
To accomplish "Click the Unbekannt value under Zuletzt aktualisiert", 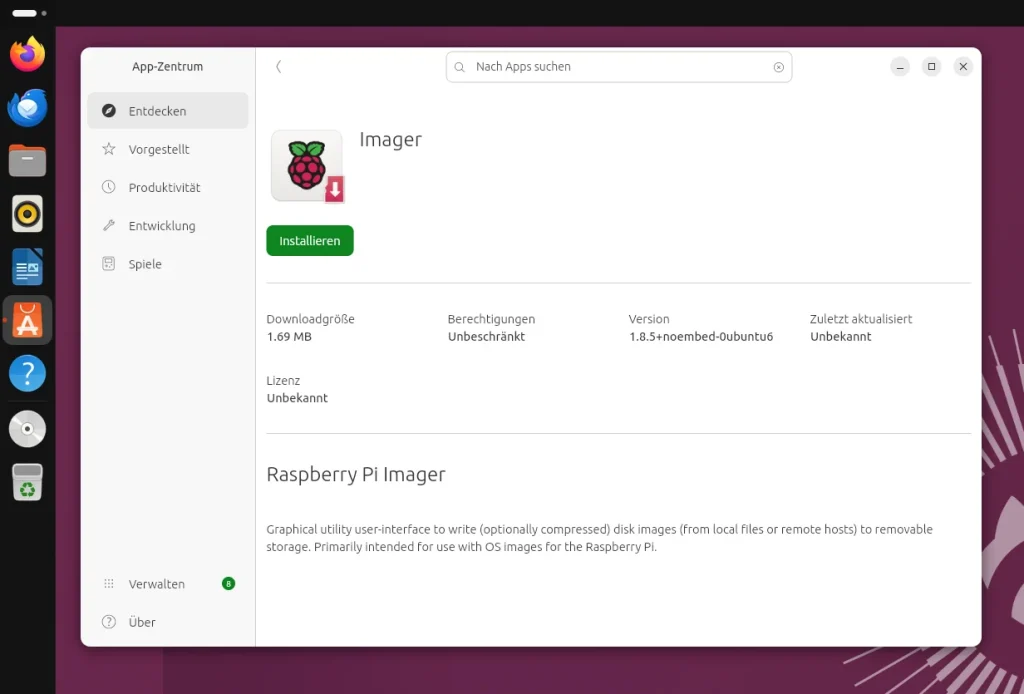I will click(840, 337).
